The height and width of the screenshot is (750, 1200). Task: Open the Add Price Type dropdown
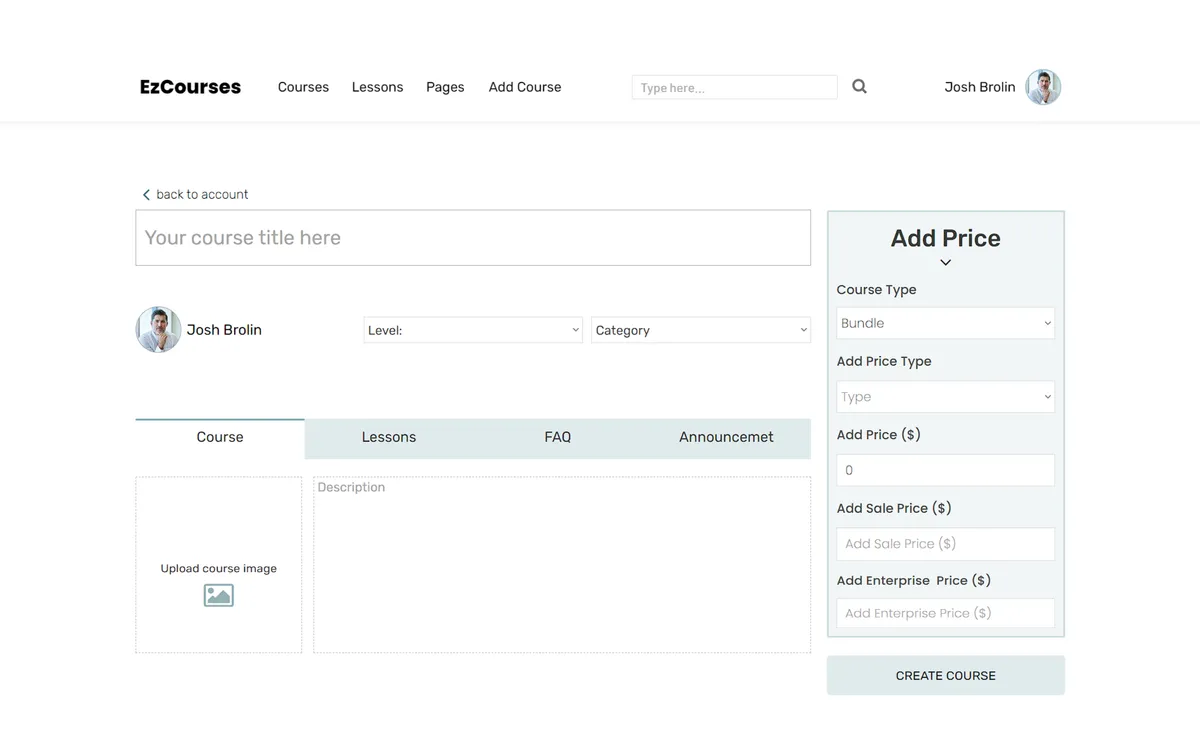[x=946, y=397]
